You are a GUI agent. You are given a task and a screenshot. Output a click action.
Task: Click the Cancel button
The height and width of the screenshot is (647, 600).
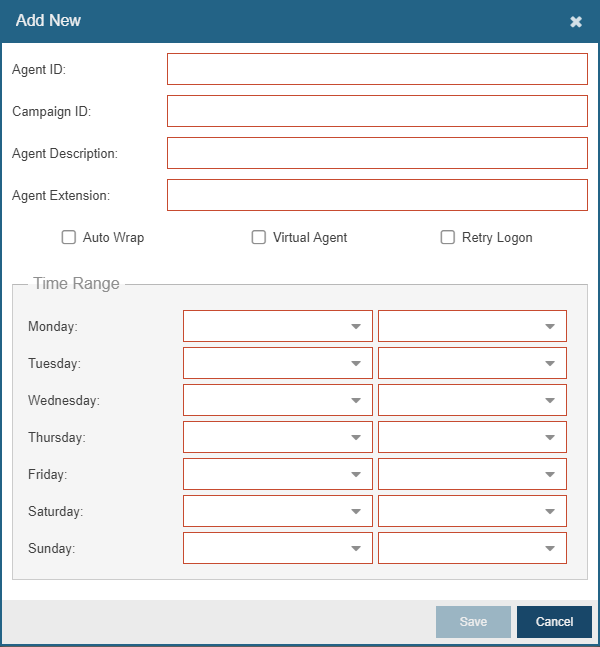[x=554, y=621]
